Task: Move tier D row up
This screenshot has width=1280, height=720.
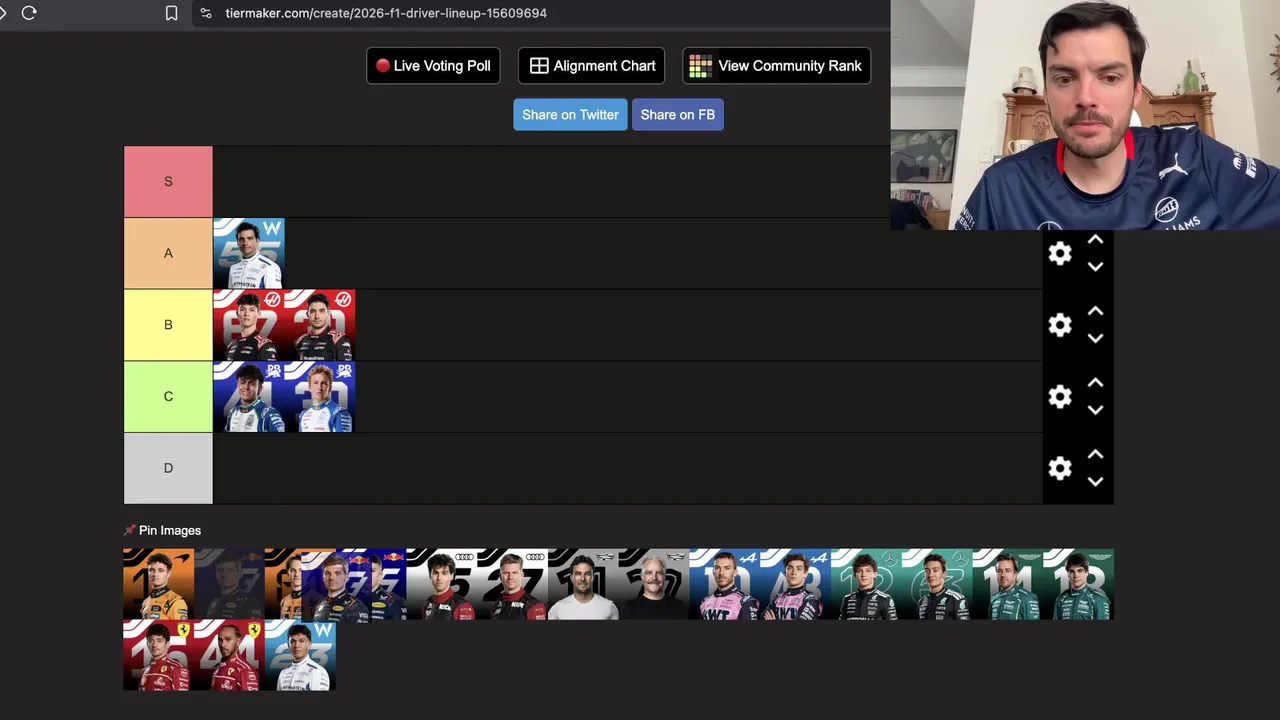Action: click(x=1095, y=454)
